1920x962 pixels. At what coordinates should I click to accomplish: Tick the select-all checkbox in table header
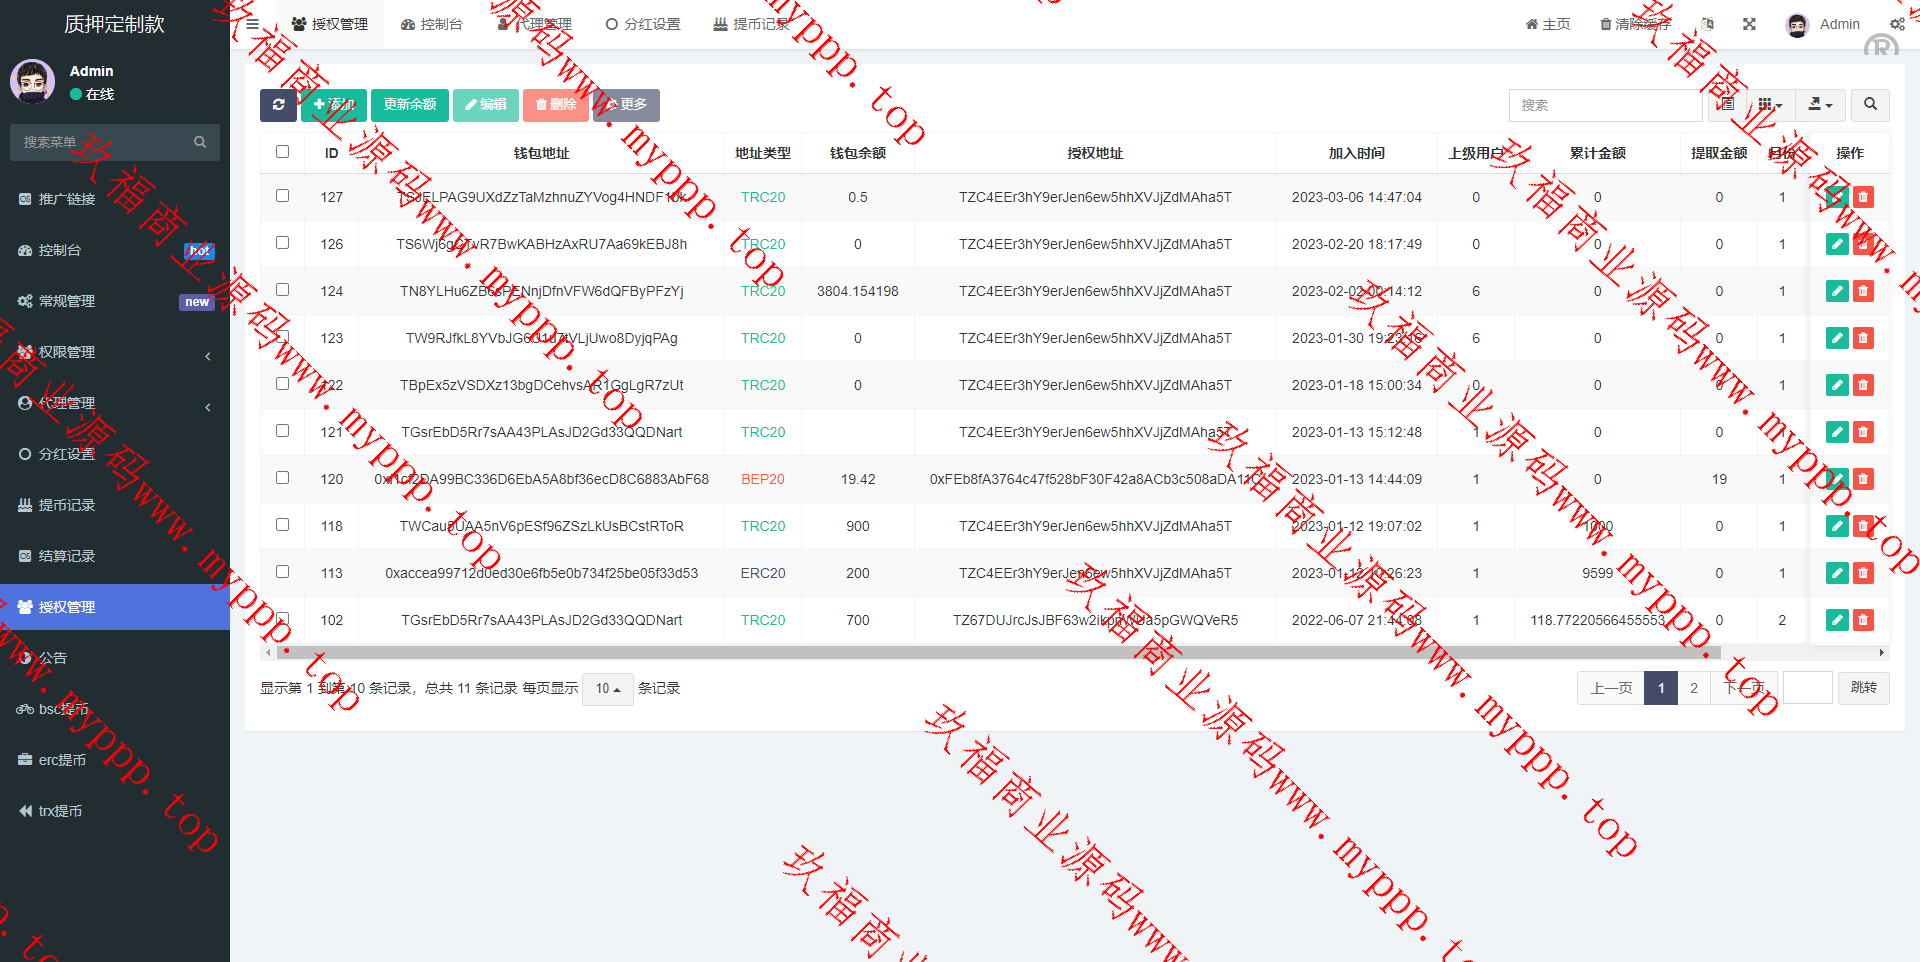pos(282,152)
